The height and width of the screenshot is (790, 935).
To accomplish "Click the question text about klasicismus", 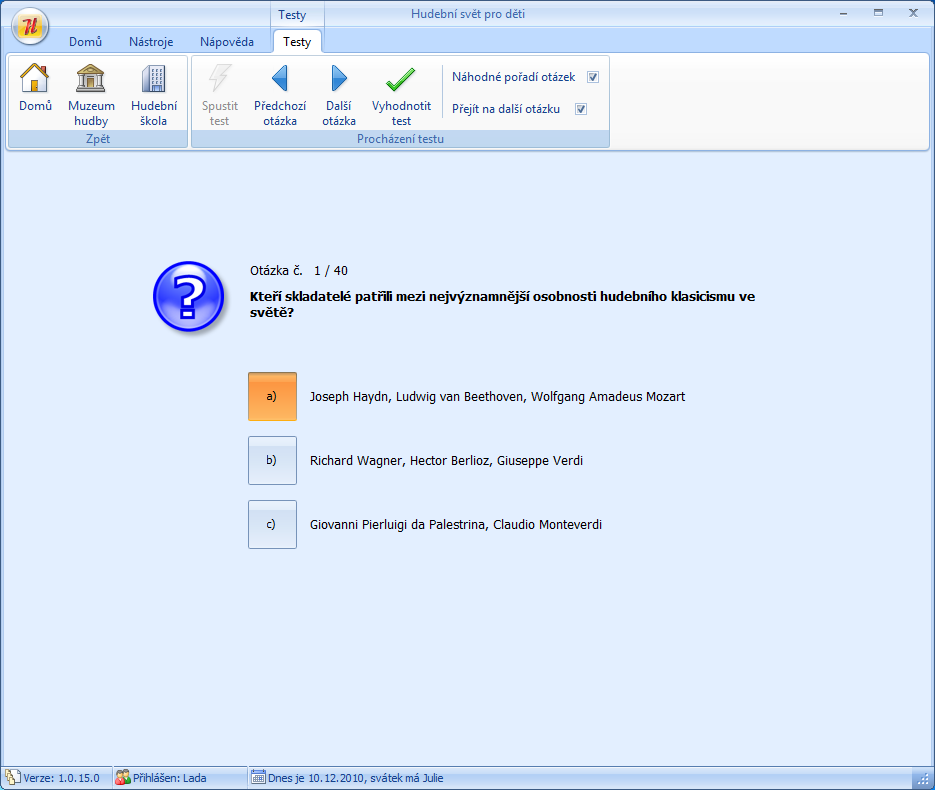I will click(x=502, y=304).
